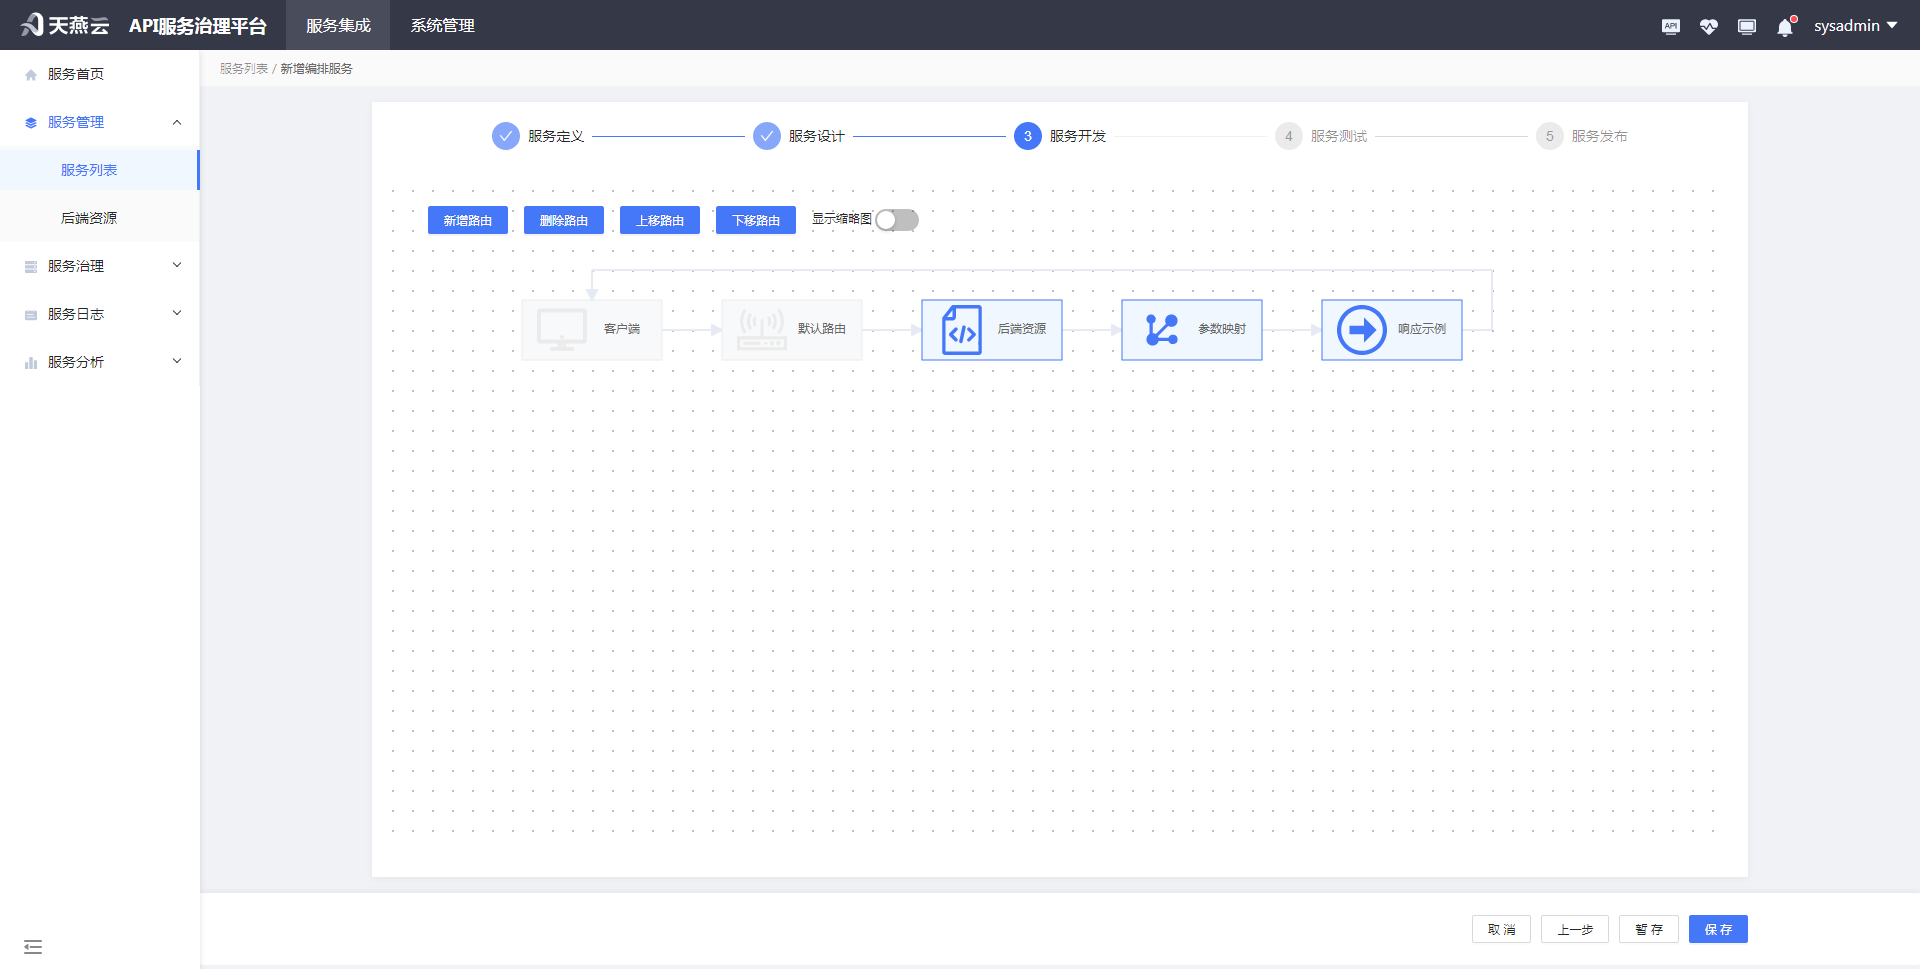Click the sidebar collapse icon at bottom left
Screen dimensions: 1920x969
coord(33,946)
